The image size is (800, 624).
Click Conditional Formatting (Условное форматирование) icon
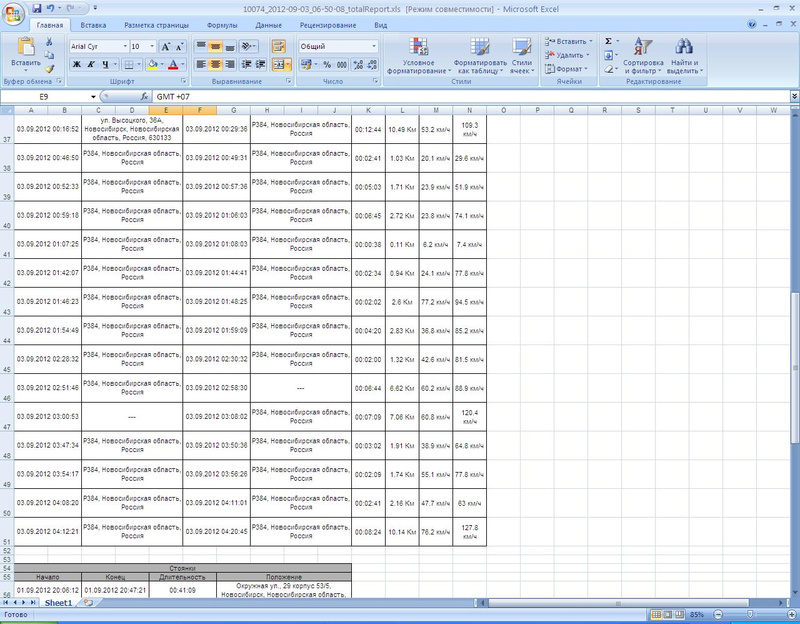[x=417, y=55]
